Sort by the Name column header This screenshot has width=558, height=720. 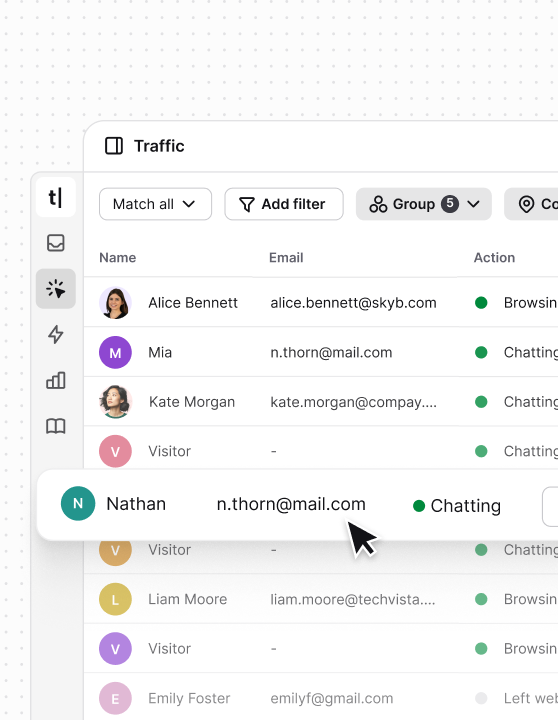coord(118,258)
